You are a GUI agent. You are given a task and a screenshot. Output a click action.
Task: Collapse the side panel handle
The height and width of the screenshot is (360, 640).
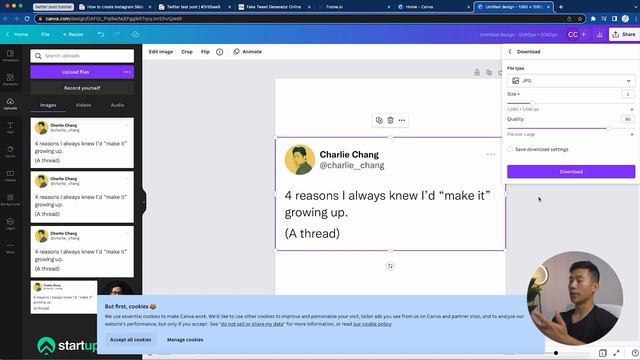click(x=144, y=201)
